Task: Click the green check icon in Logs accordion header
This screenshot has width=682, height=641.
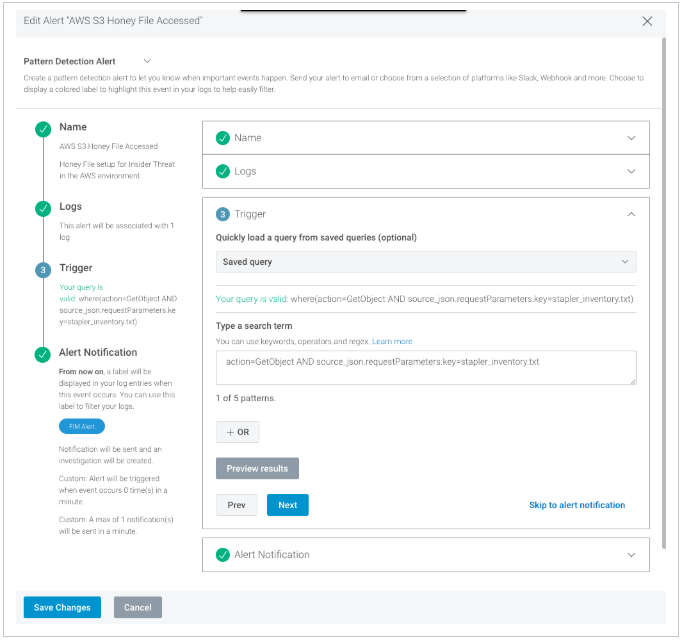Action: coord(222,172)
